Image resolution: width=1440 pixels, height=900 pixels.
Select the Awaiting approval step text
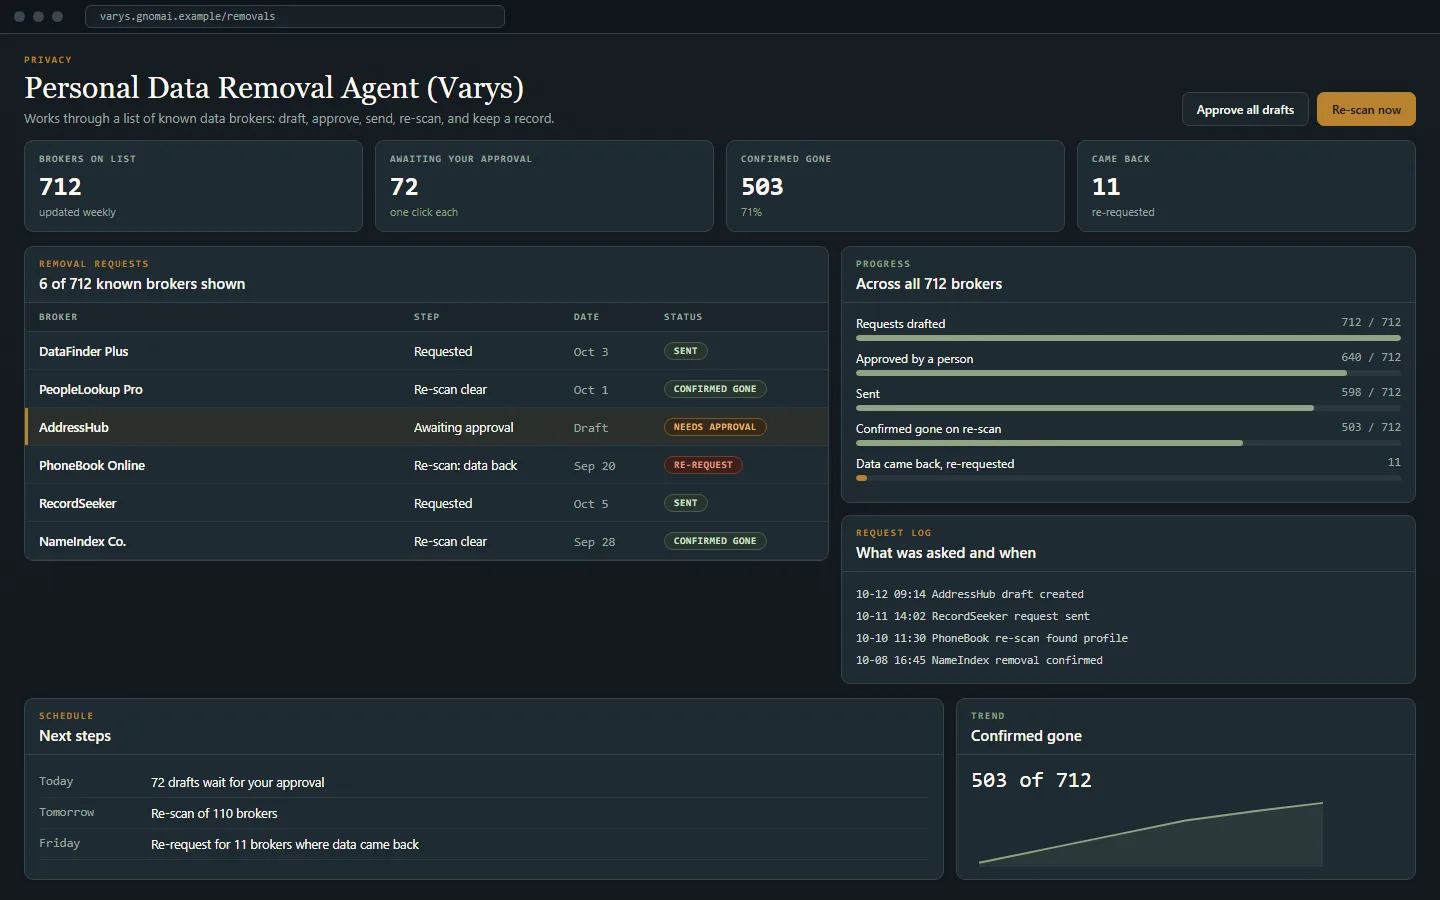tap(464, 427)
